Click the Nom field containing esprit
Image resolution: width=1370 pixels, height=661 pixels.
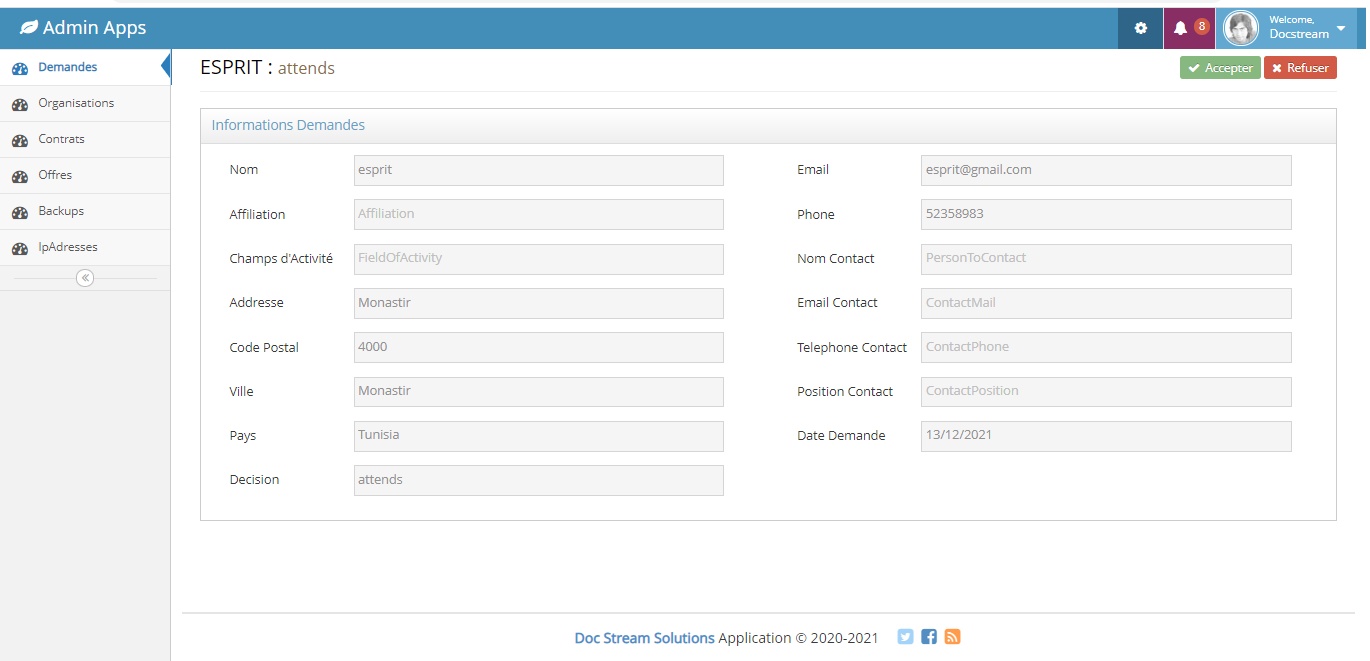[x=539, y=170]
